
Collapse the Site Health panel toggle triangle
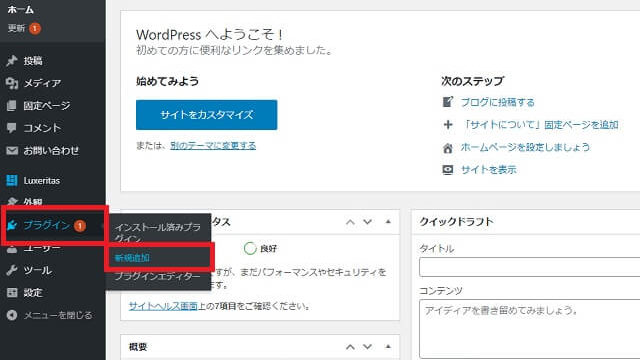point(388,222)
